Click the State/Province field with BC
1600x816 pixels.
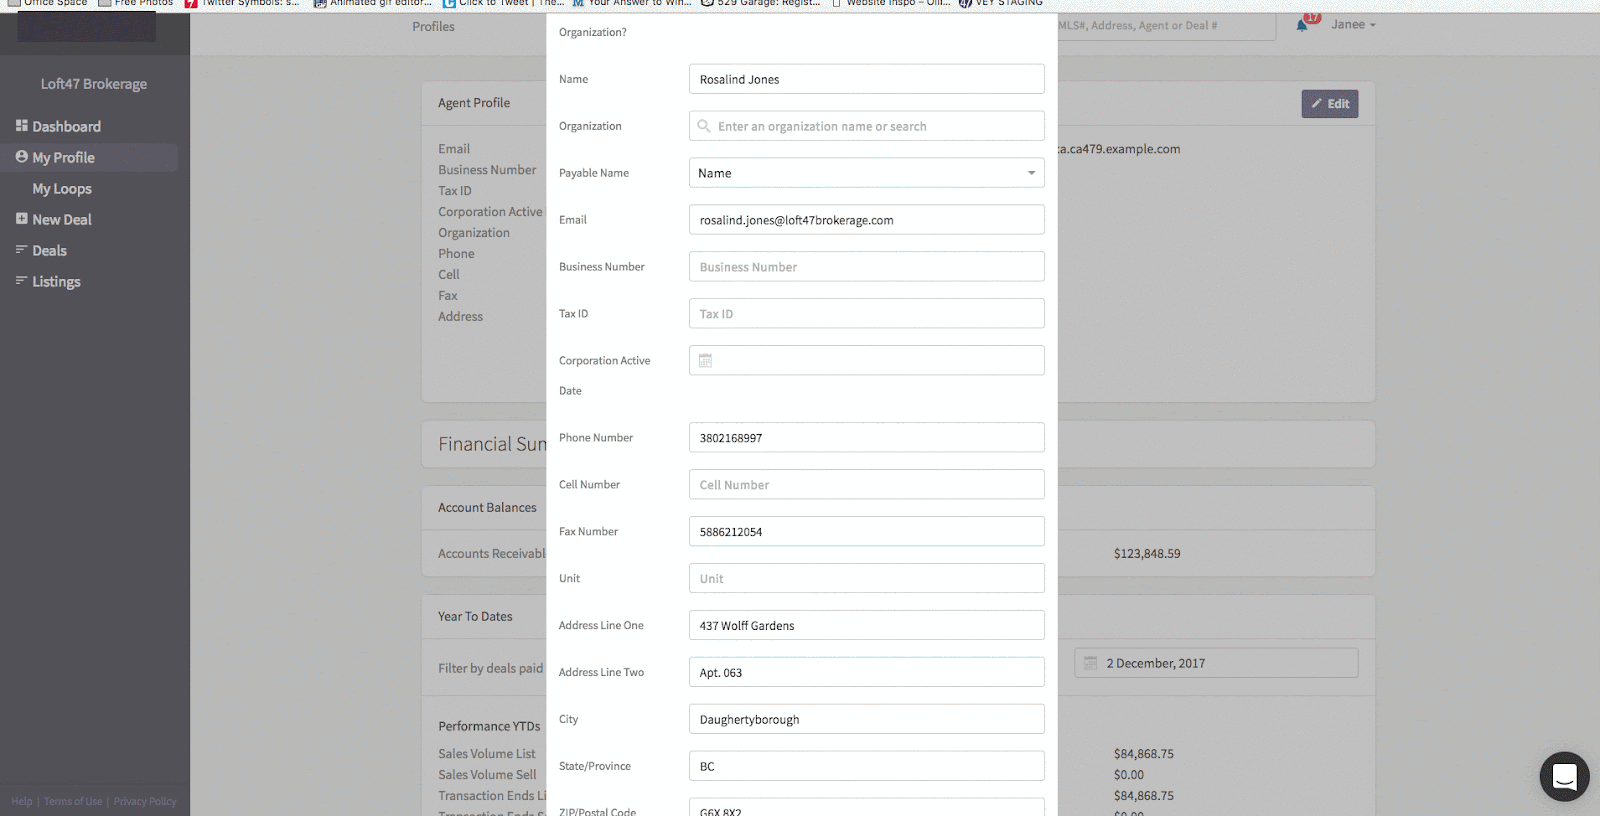coord(867,767)
